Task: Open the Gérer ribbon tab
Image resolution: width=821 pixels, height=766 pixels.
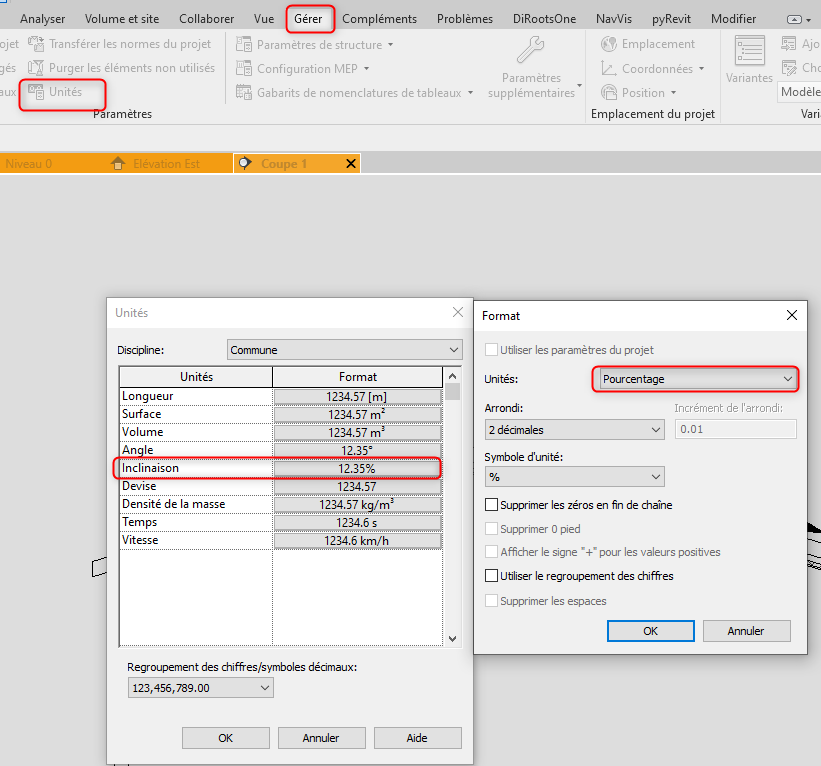Action: (308, 18)
